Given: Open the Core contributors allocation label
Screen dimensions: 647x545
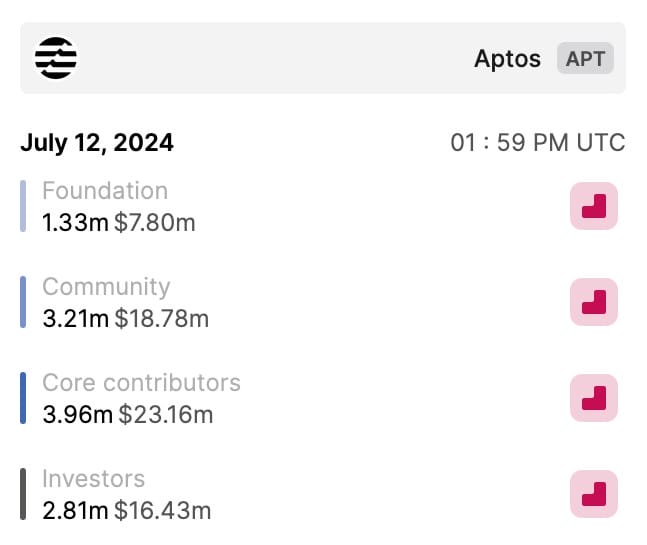Looking at the screenshot, I should click(x=142, y=382).
